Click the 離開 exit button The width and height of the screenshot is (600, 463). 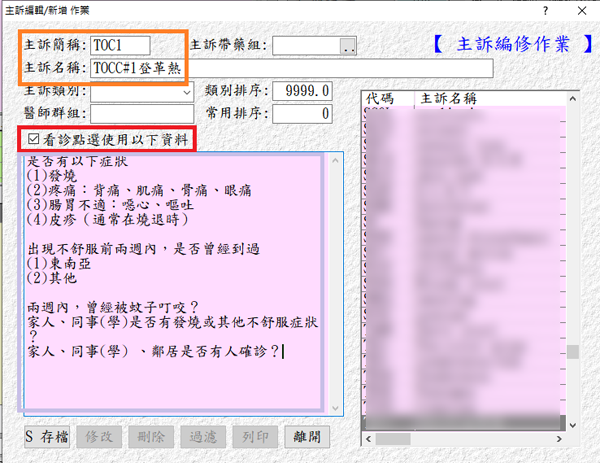[307, 437]
